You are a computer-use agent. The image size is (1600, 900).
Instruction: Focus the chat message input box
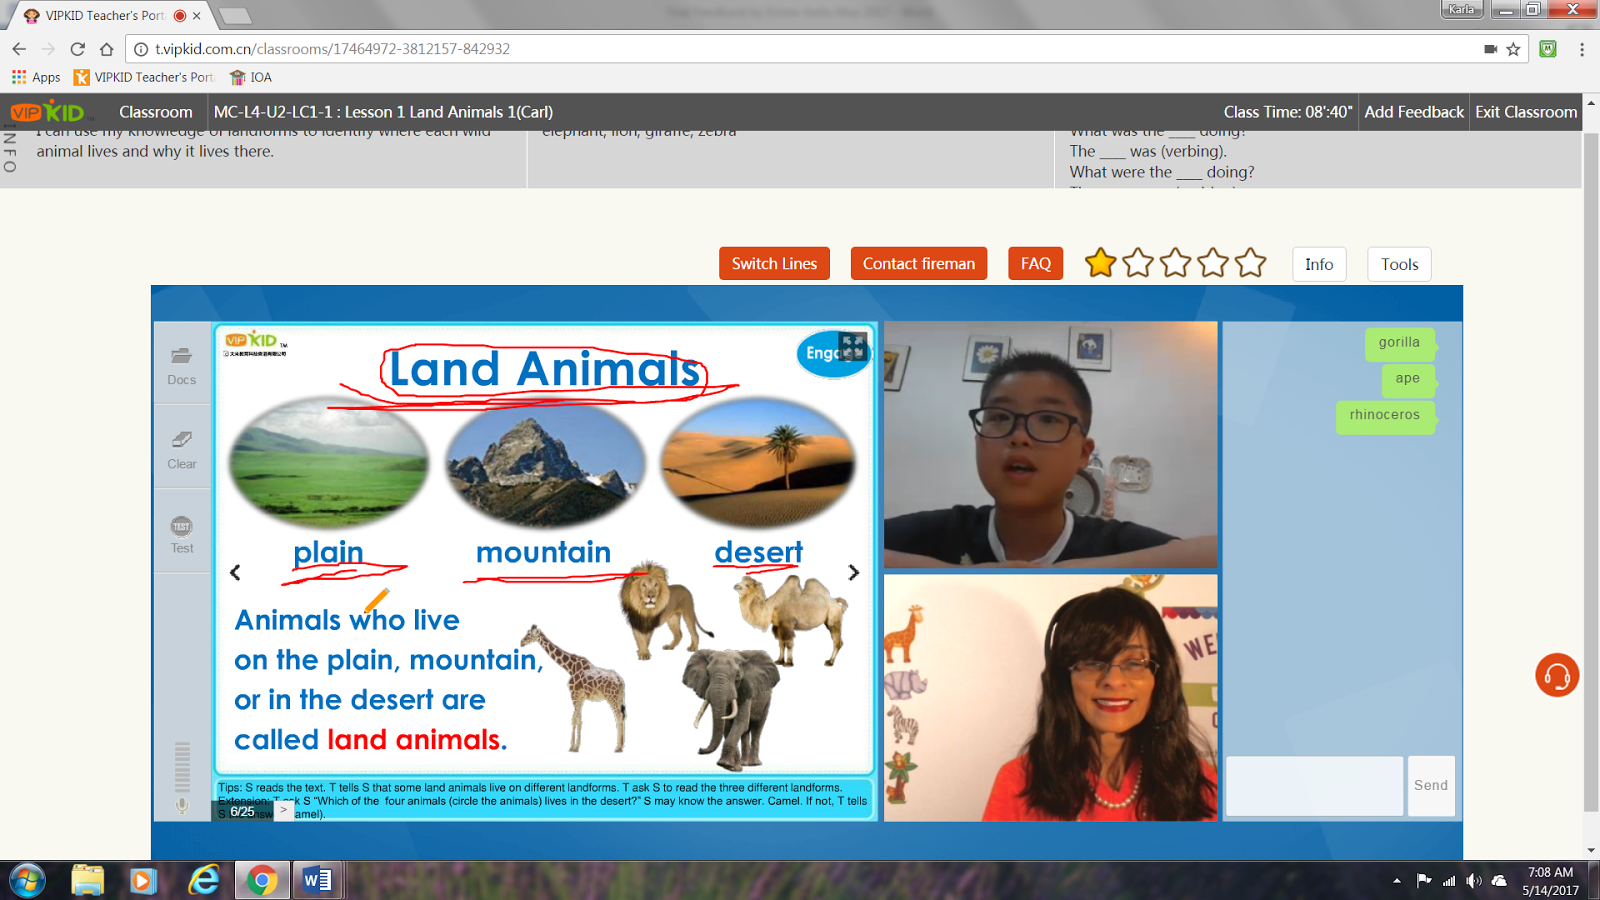coord(1314,785)
